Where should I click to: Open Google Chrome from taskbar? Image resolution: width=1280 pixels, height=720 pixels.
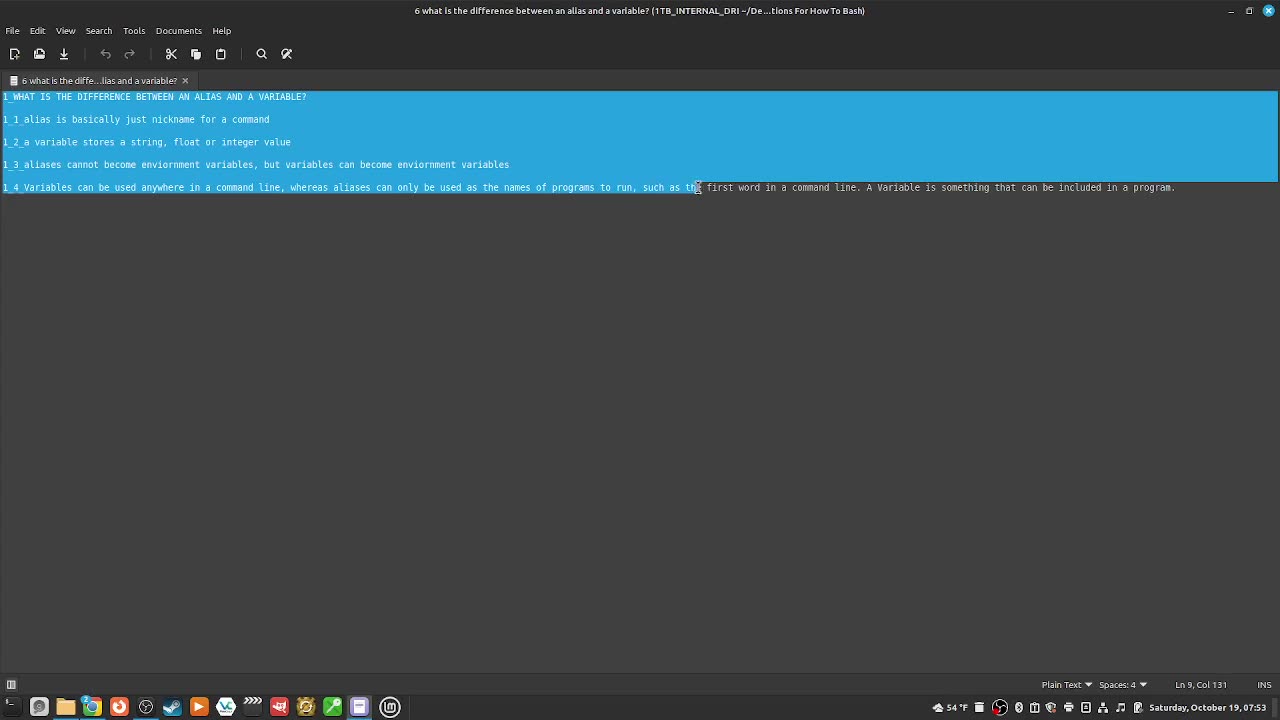point(92,707)
